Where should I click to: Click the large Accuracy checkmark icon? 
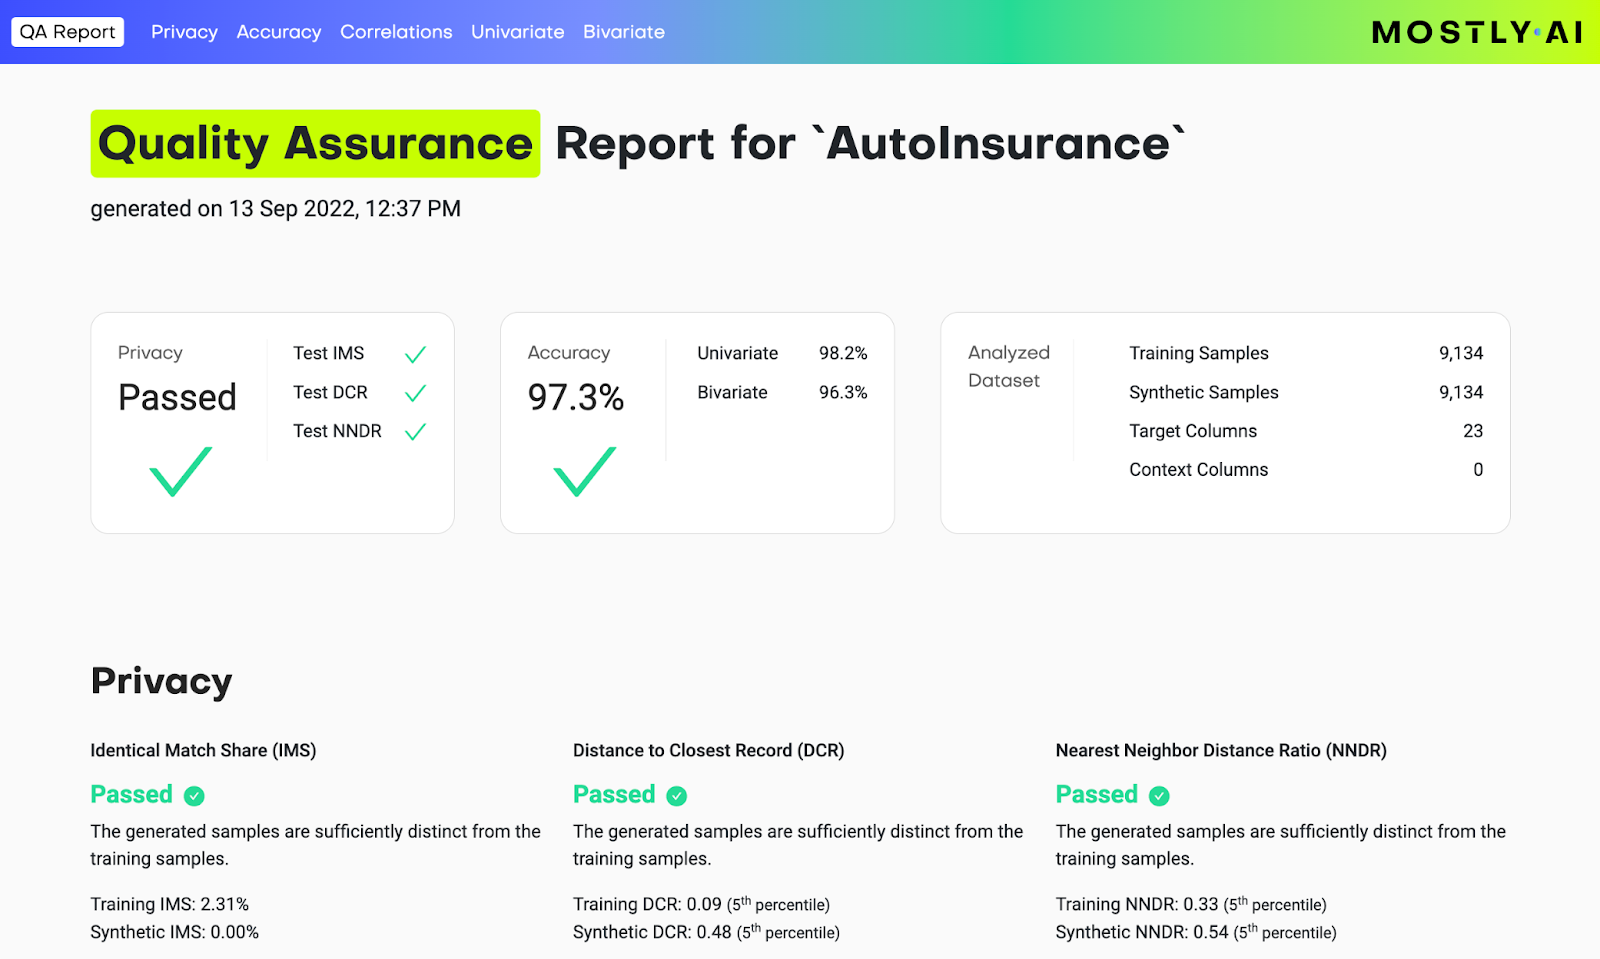coord(584,472)
